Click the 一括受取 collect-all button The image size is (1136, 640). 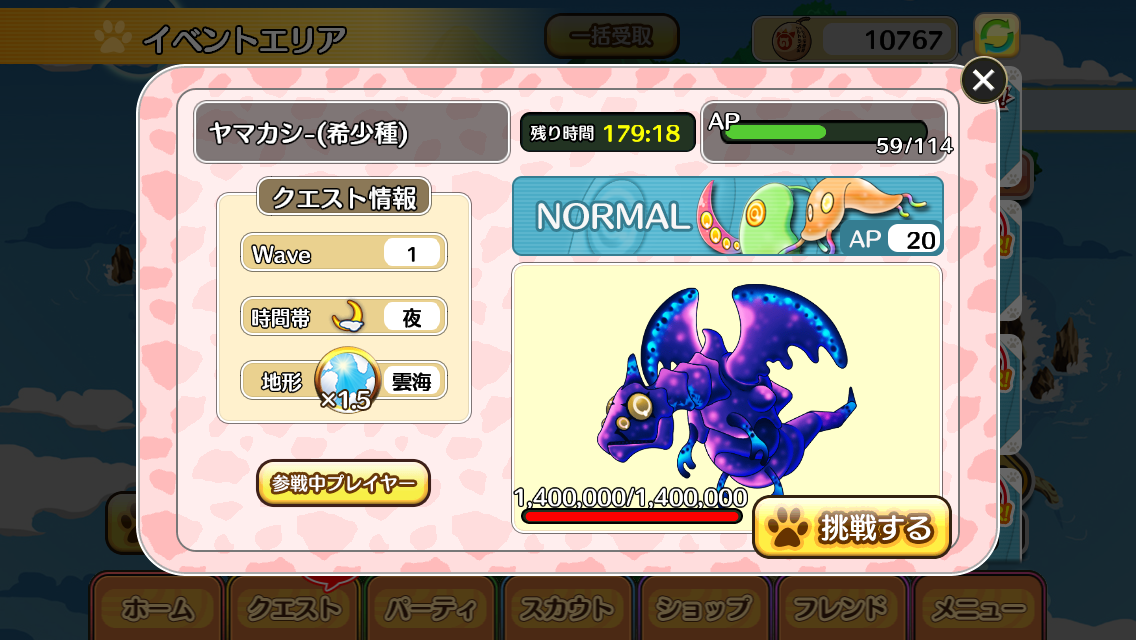pos(611,36)
